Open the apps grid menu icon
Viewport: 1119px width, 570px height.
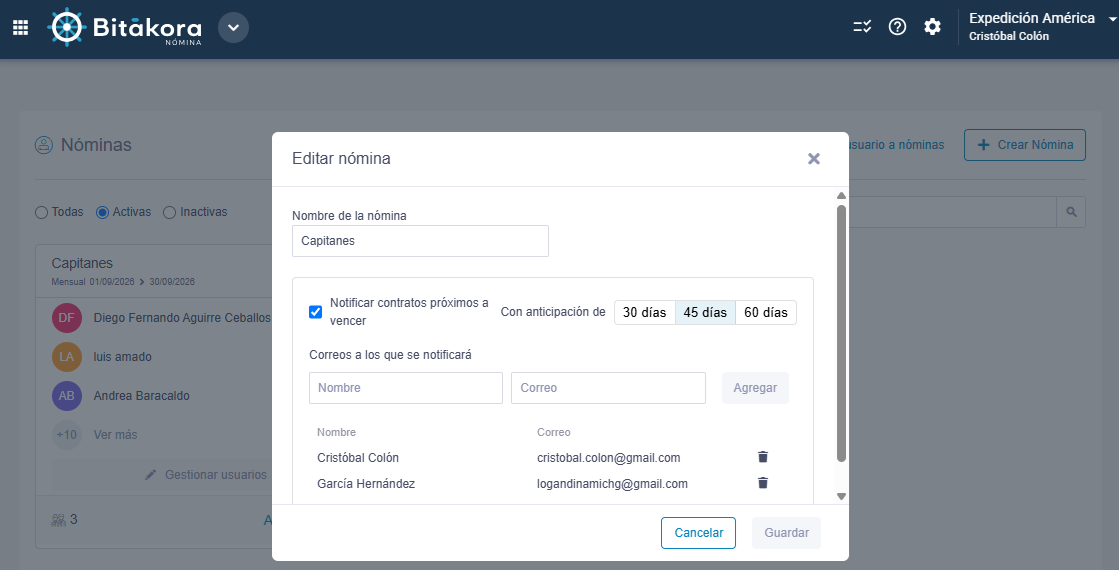[x=21, y=28]
